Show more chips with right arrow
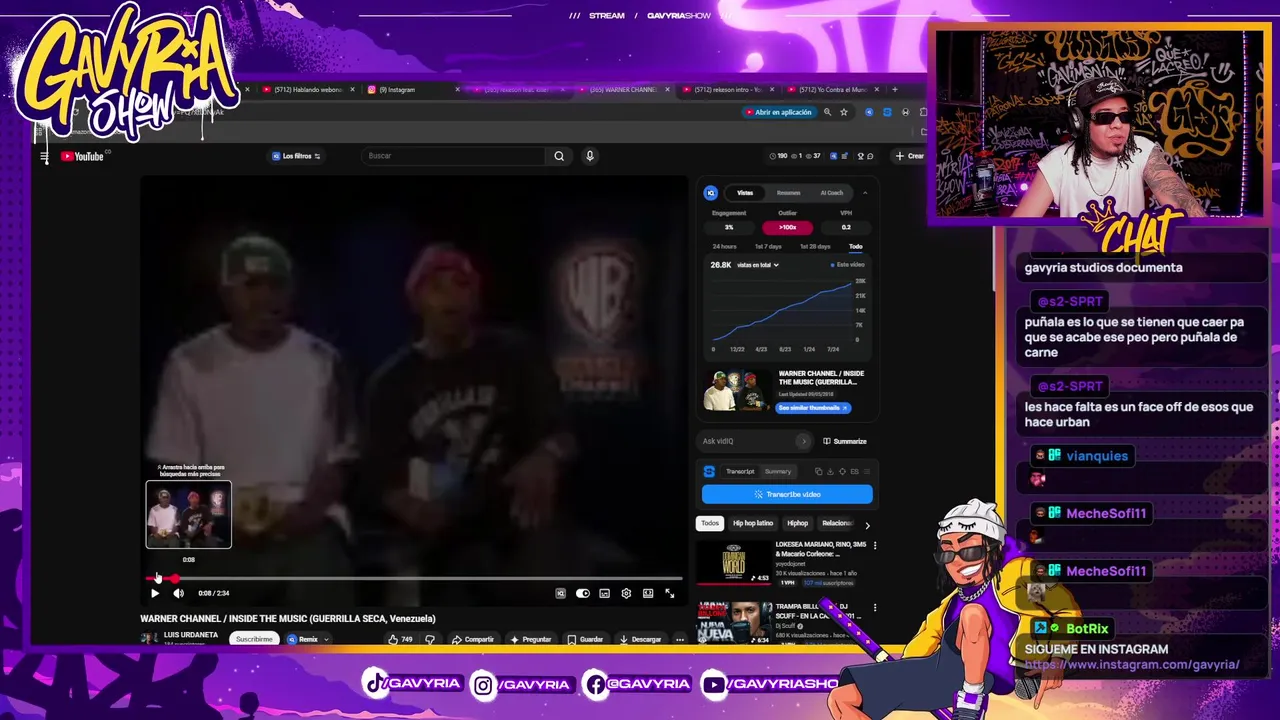The image size is (1280, 720). tap(867, 524)
